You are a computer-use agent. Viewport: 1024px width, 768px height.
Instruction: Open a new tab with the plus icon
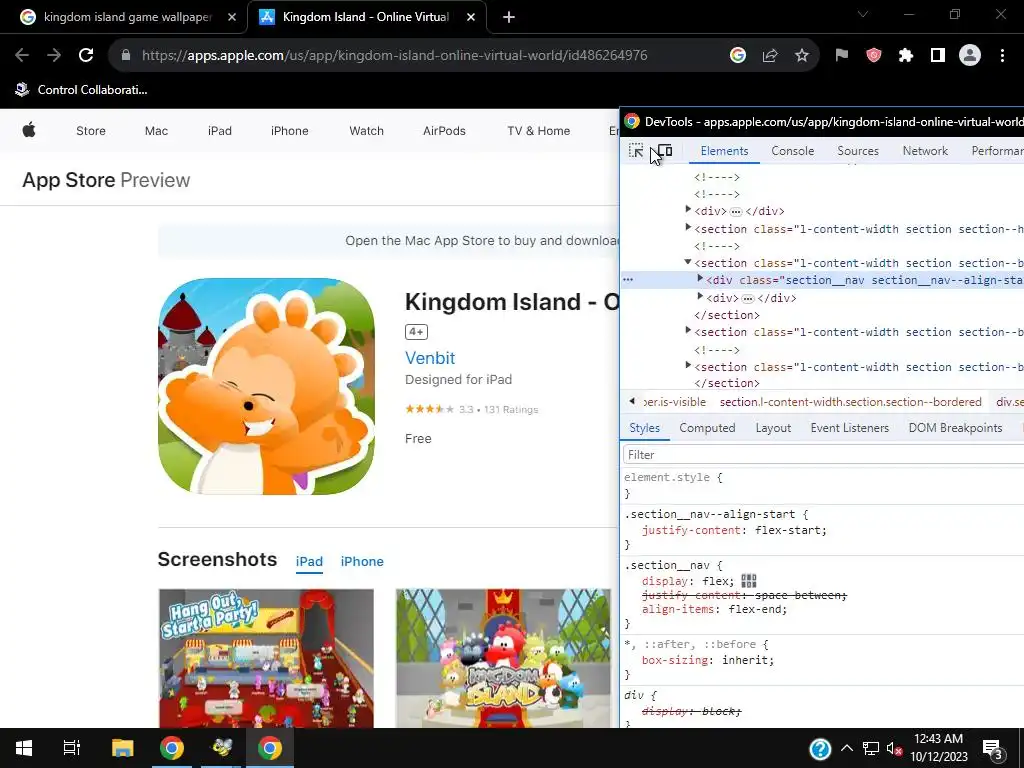(509, 17)
